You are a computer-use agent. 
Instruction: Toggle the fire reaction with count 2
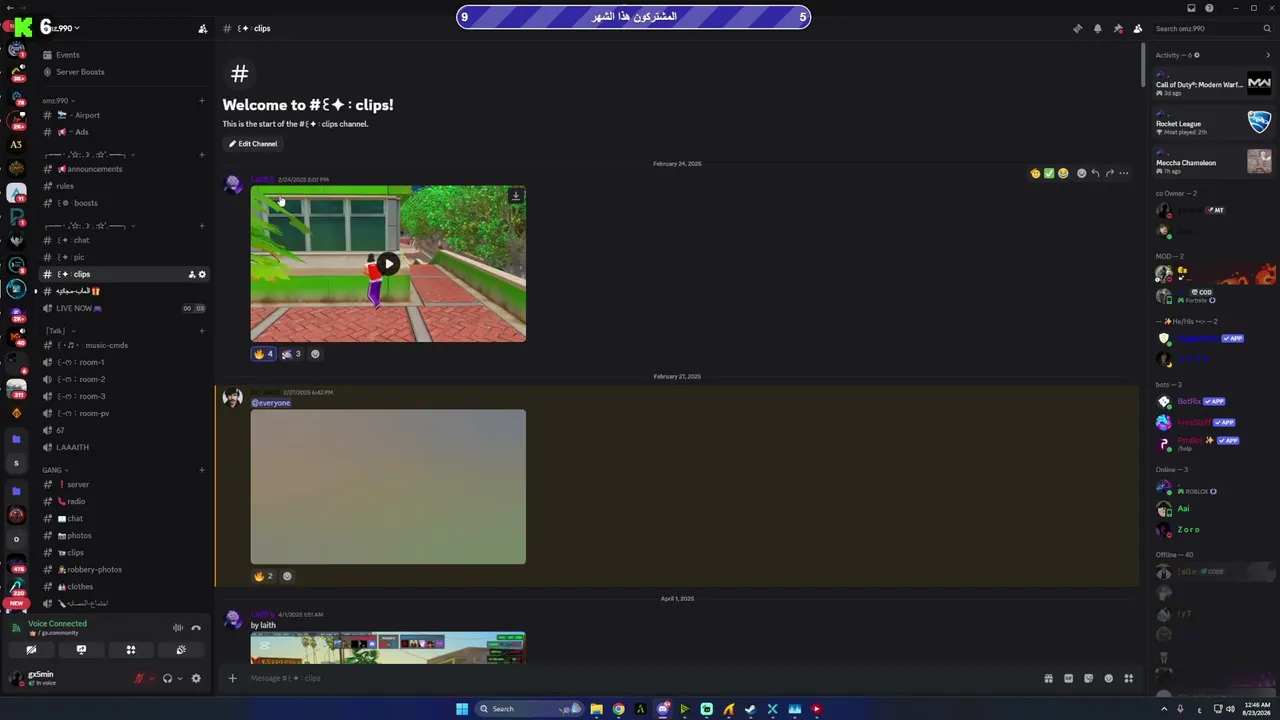click(x=263, y=576)
